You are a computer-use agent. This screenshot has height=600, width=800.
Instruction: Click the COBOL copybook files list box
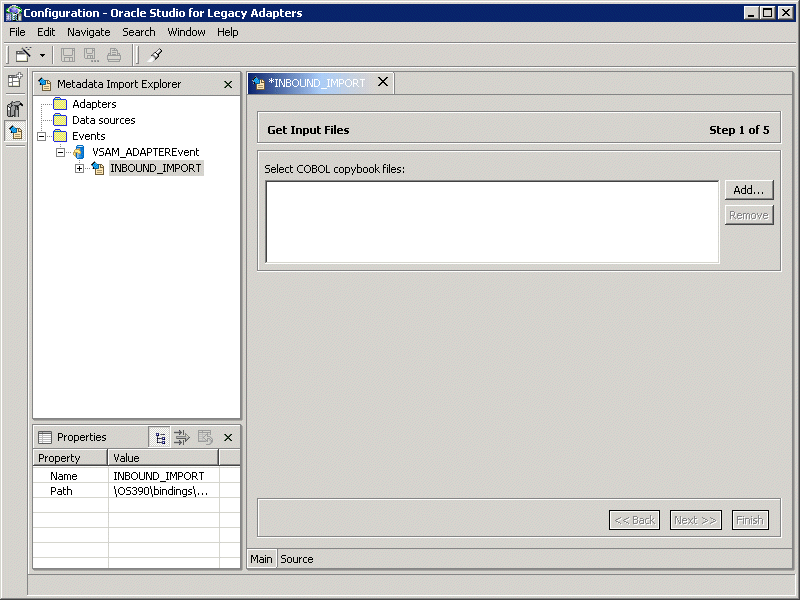[492, 222]
